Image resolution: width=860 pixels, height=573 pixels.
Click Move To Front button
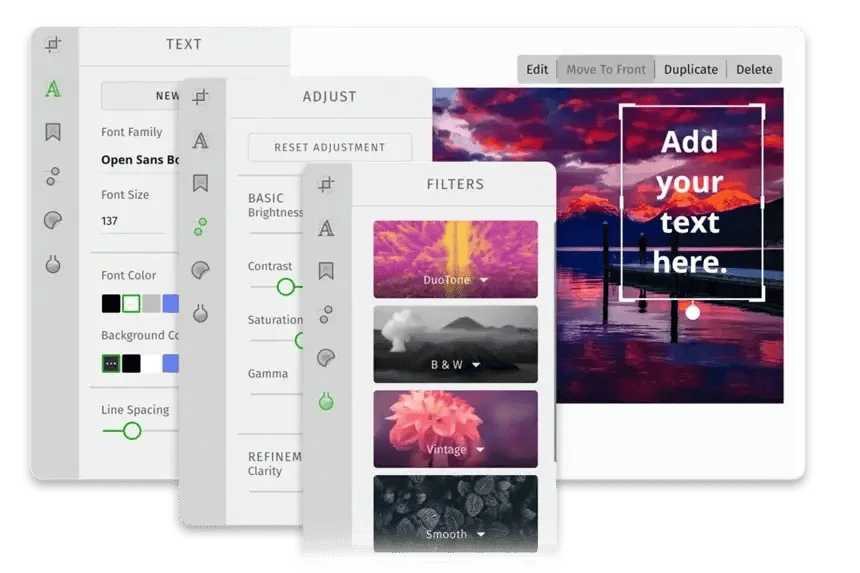click(x=606, y=70)
